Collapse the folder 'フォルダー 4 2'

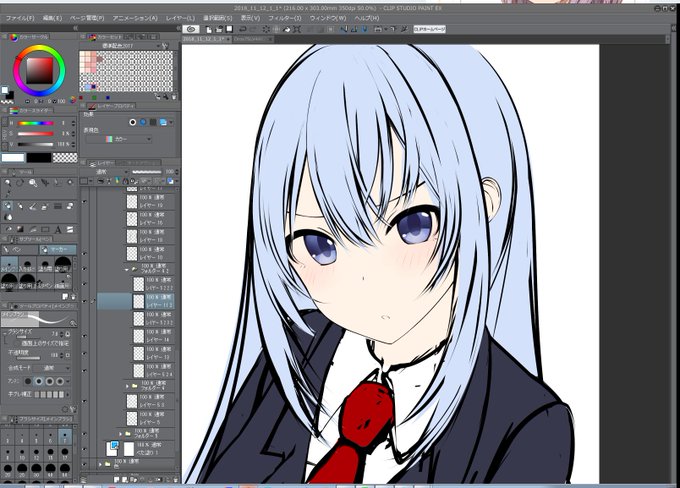(127, 269)
